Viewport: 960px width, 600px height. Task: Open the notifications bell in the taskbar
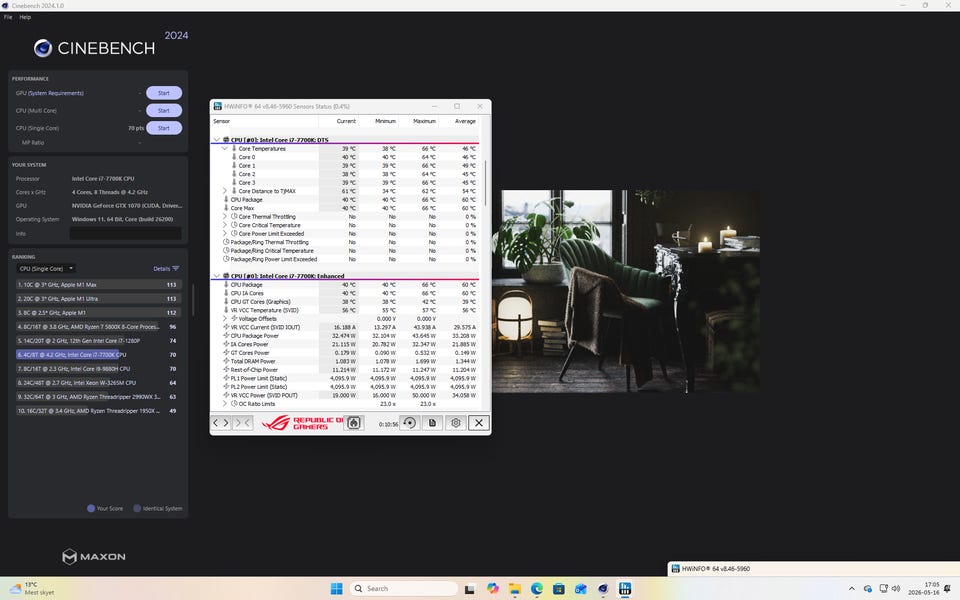(x=947, y=588)
